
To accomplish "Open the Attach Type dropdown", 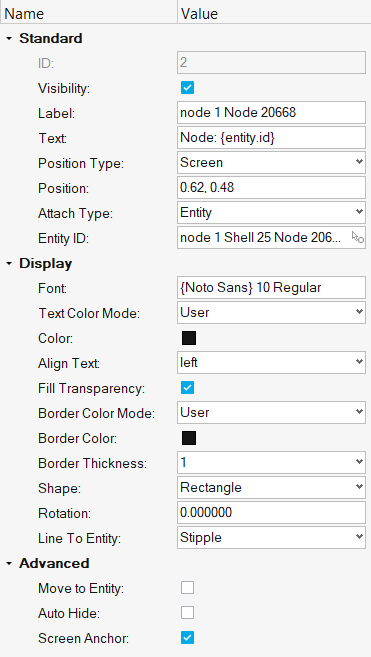I will [x=271, y=212].
